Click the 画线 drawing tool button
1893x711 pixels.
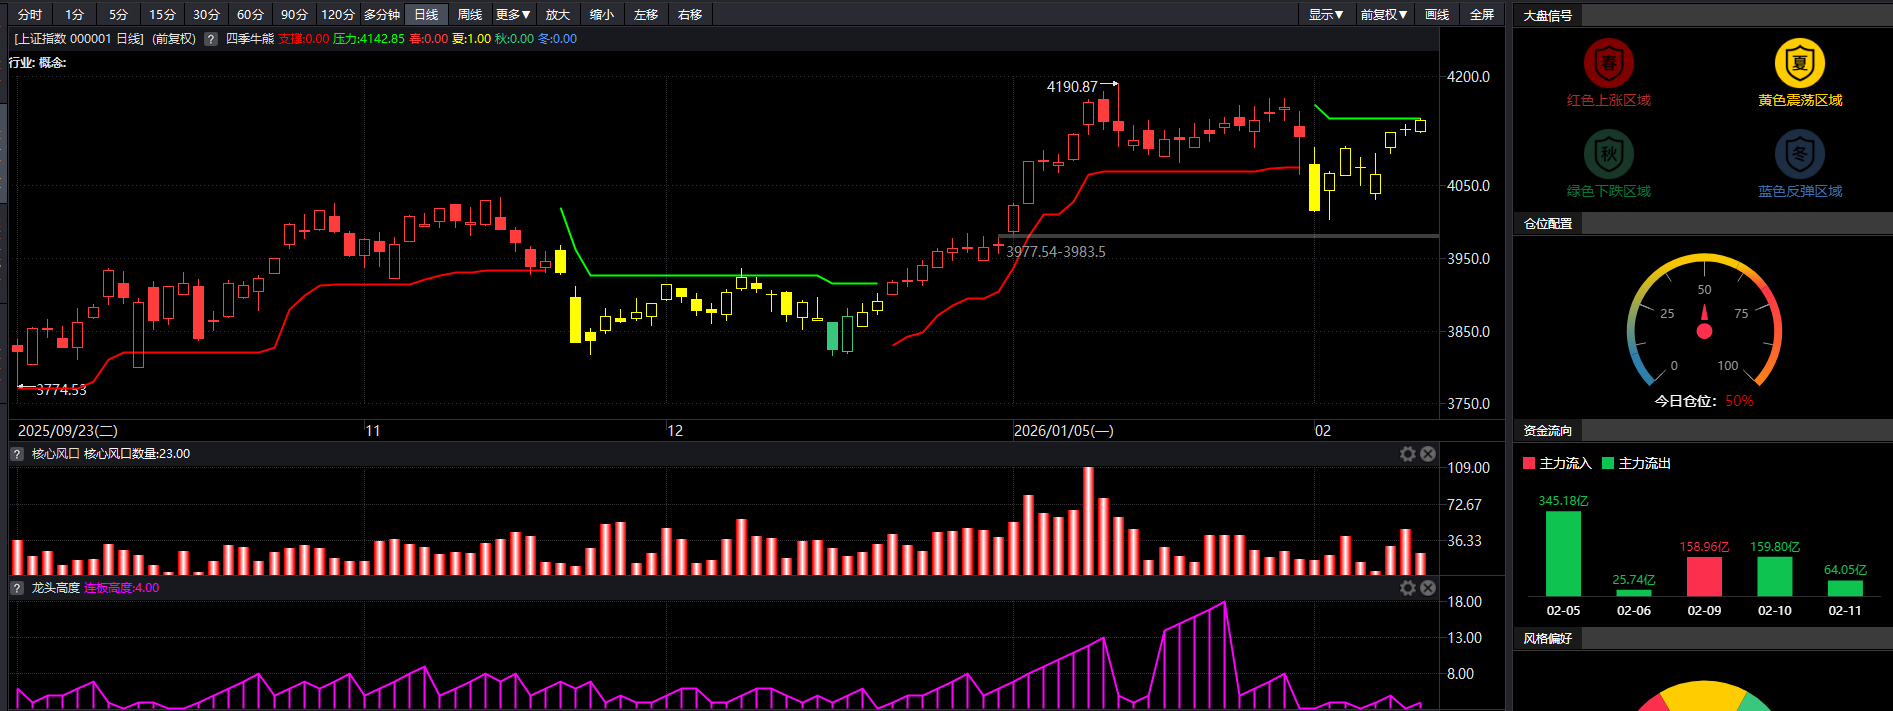coord(1437,14)
